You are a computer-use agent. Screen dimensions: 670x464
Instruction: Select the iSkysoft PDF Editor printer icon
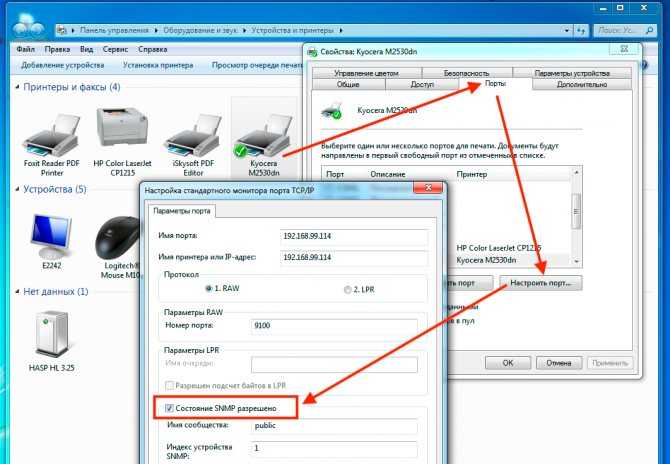[193, 136]
